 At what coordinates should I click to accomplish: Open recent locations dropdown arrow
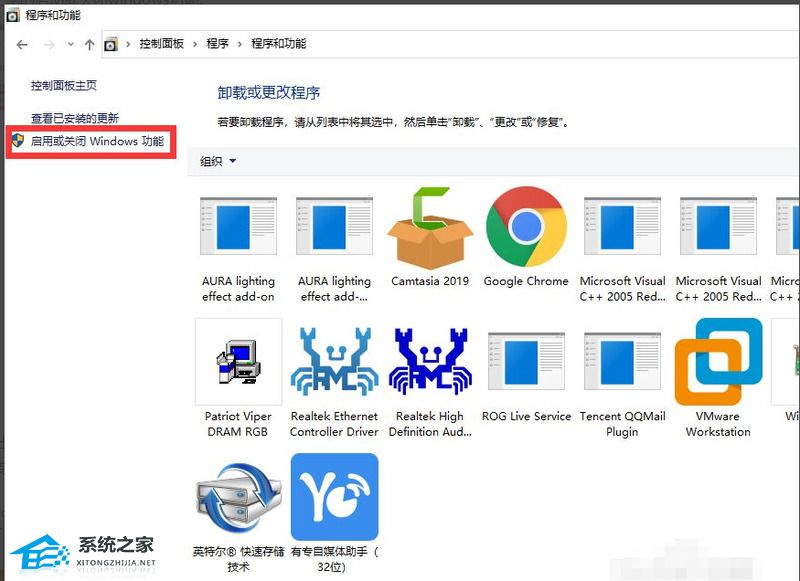(70, 44)
